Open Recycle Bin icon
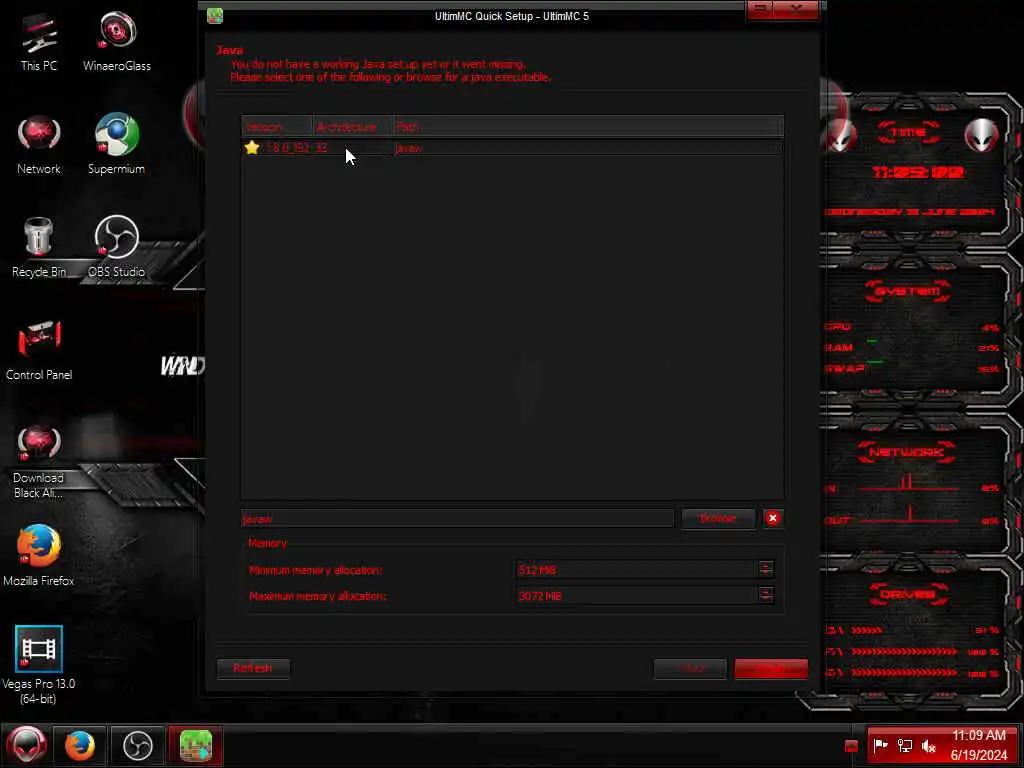Viewport: 1024px width, 768px height. click(39, 248)
